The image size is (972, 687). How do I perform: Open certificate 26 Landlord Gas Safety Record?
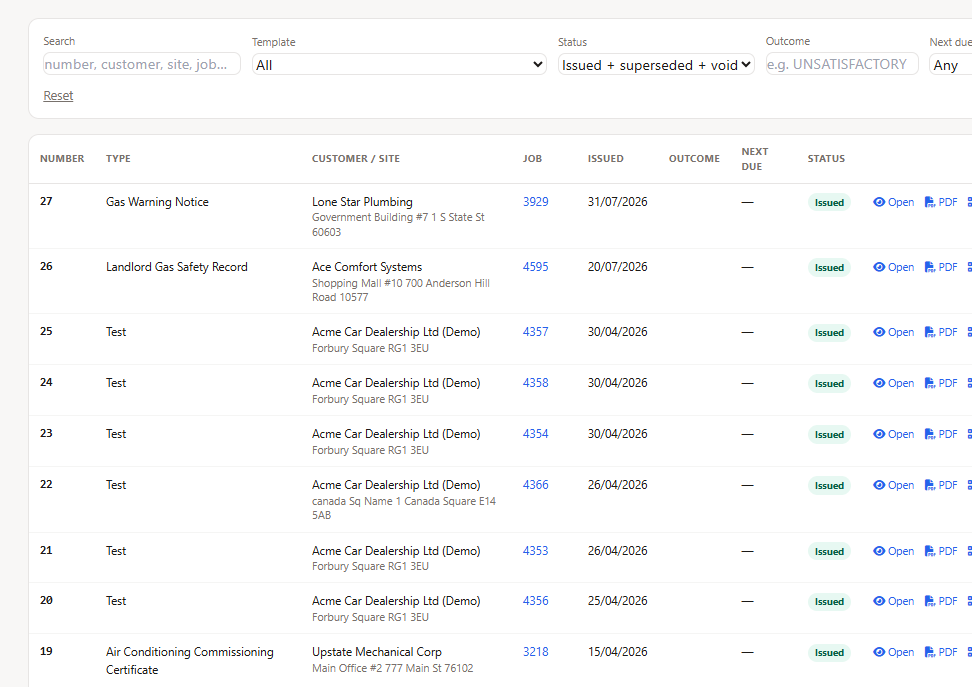tap(893, 267)
